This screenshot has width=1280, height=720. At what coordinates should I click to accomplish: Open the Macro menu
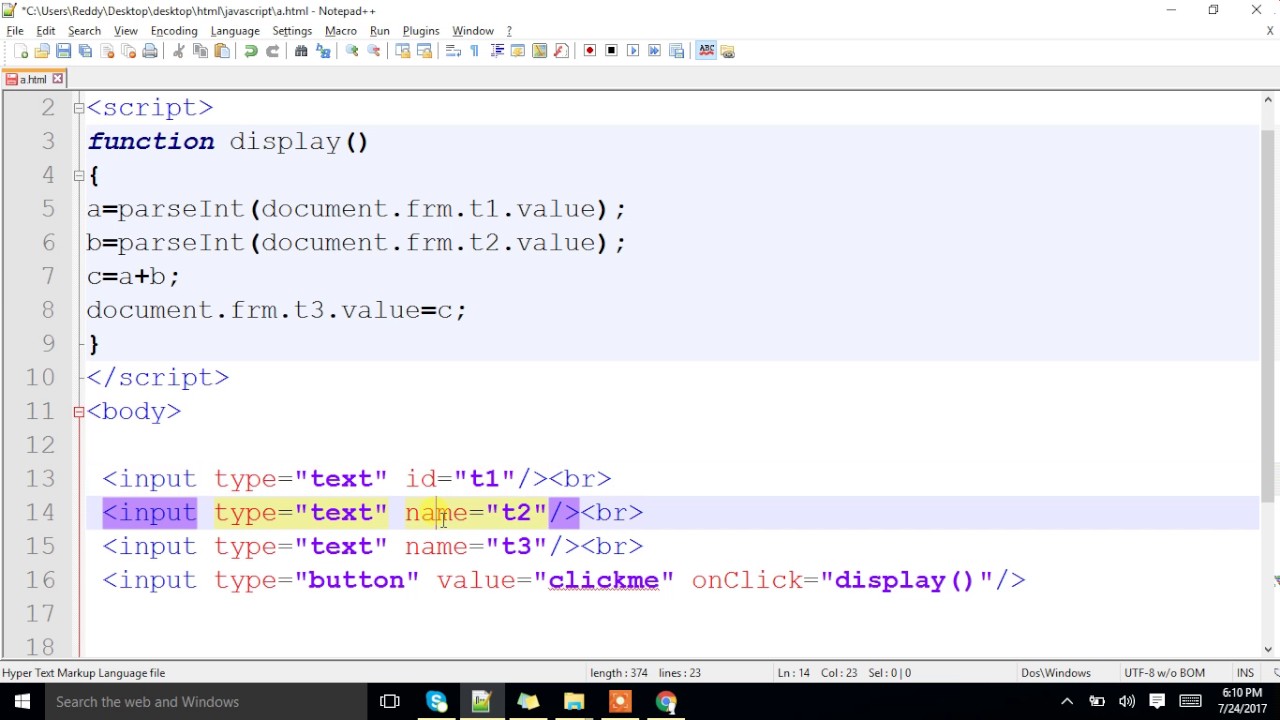(341, 31)
